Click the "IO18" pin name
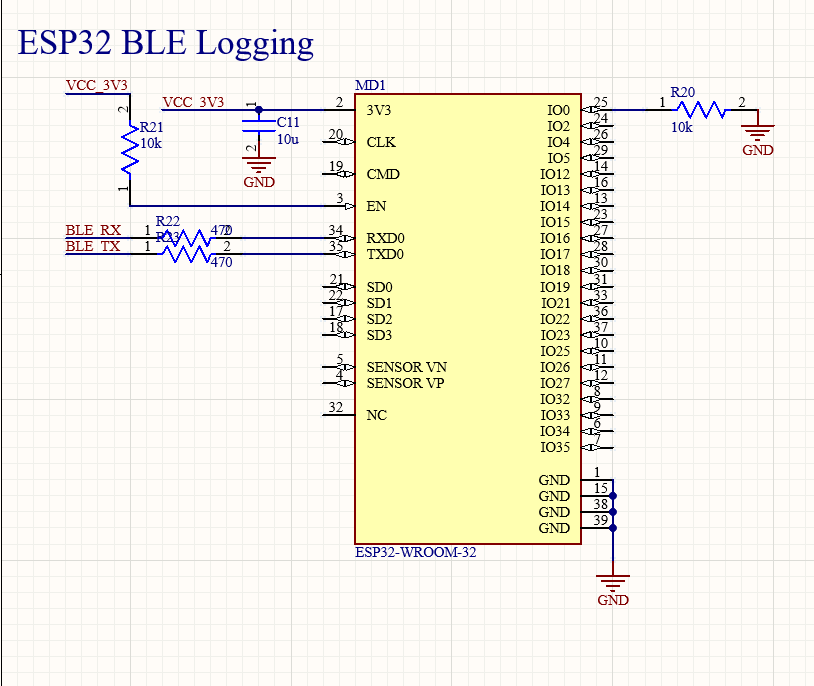 click(555, 271)
